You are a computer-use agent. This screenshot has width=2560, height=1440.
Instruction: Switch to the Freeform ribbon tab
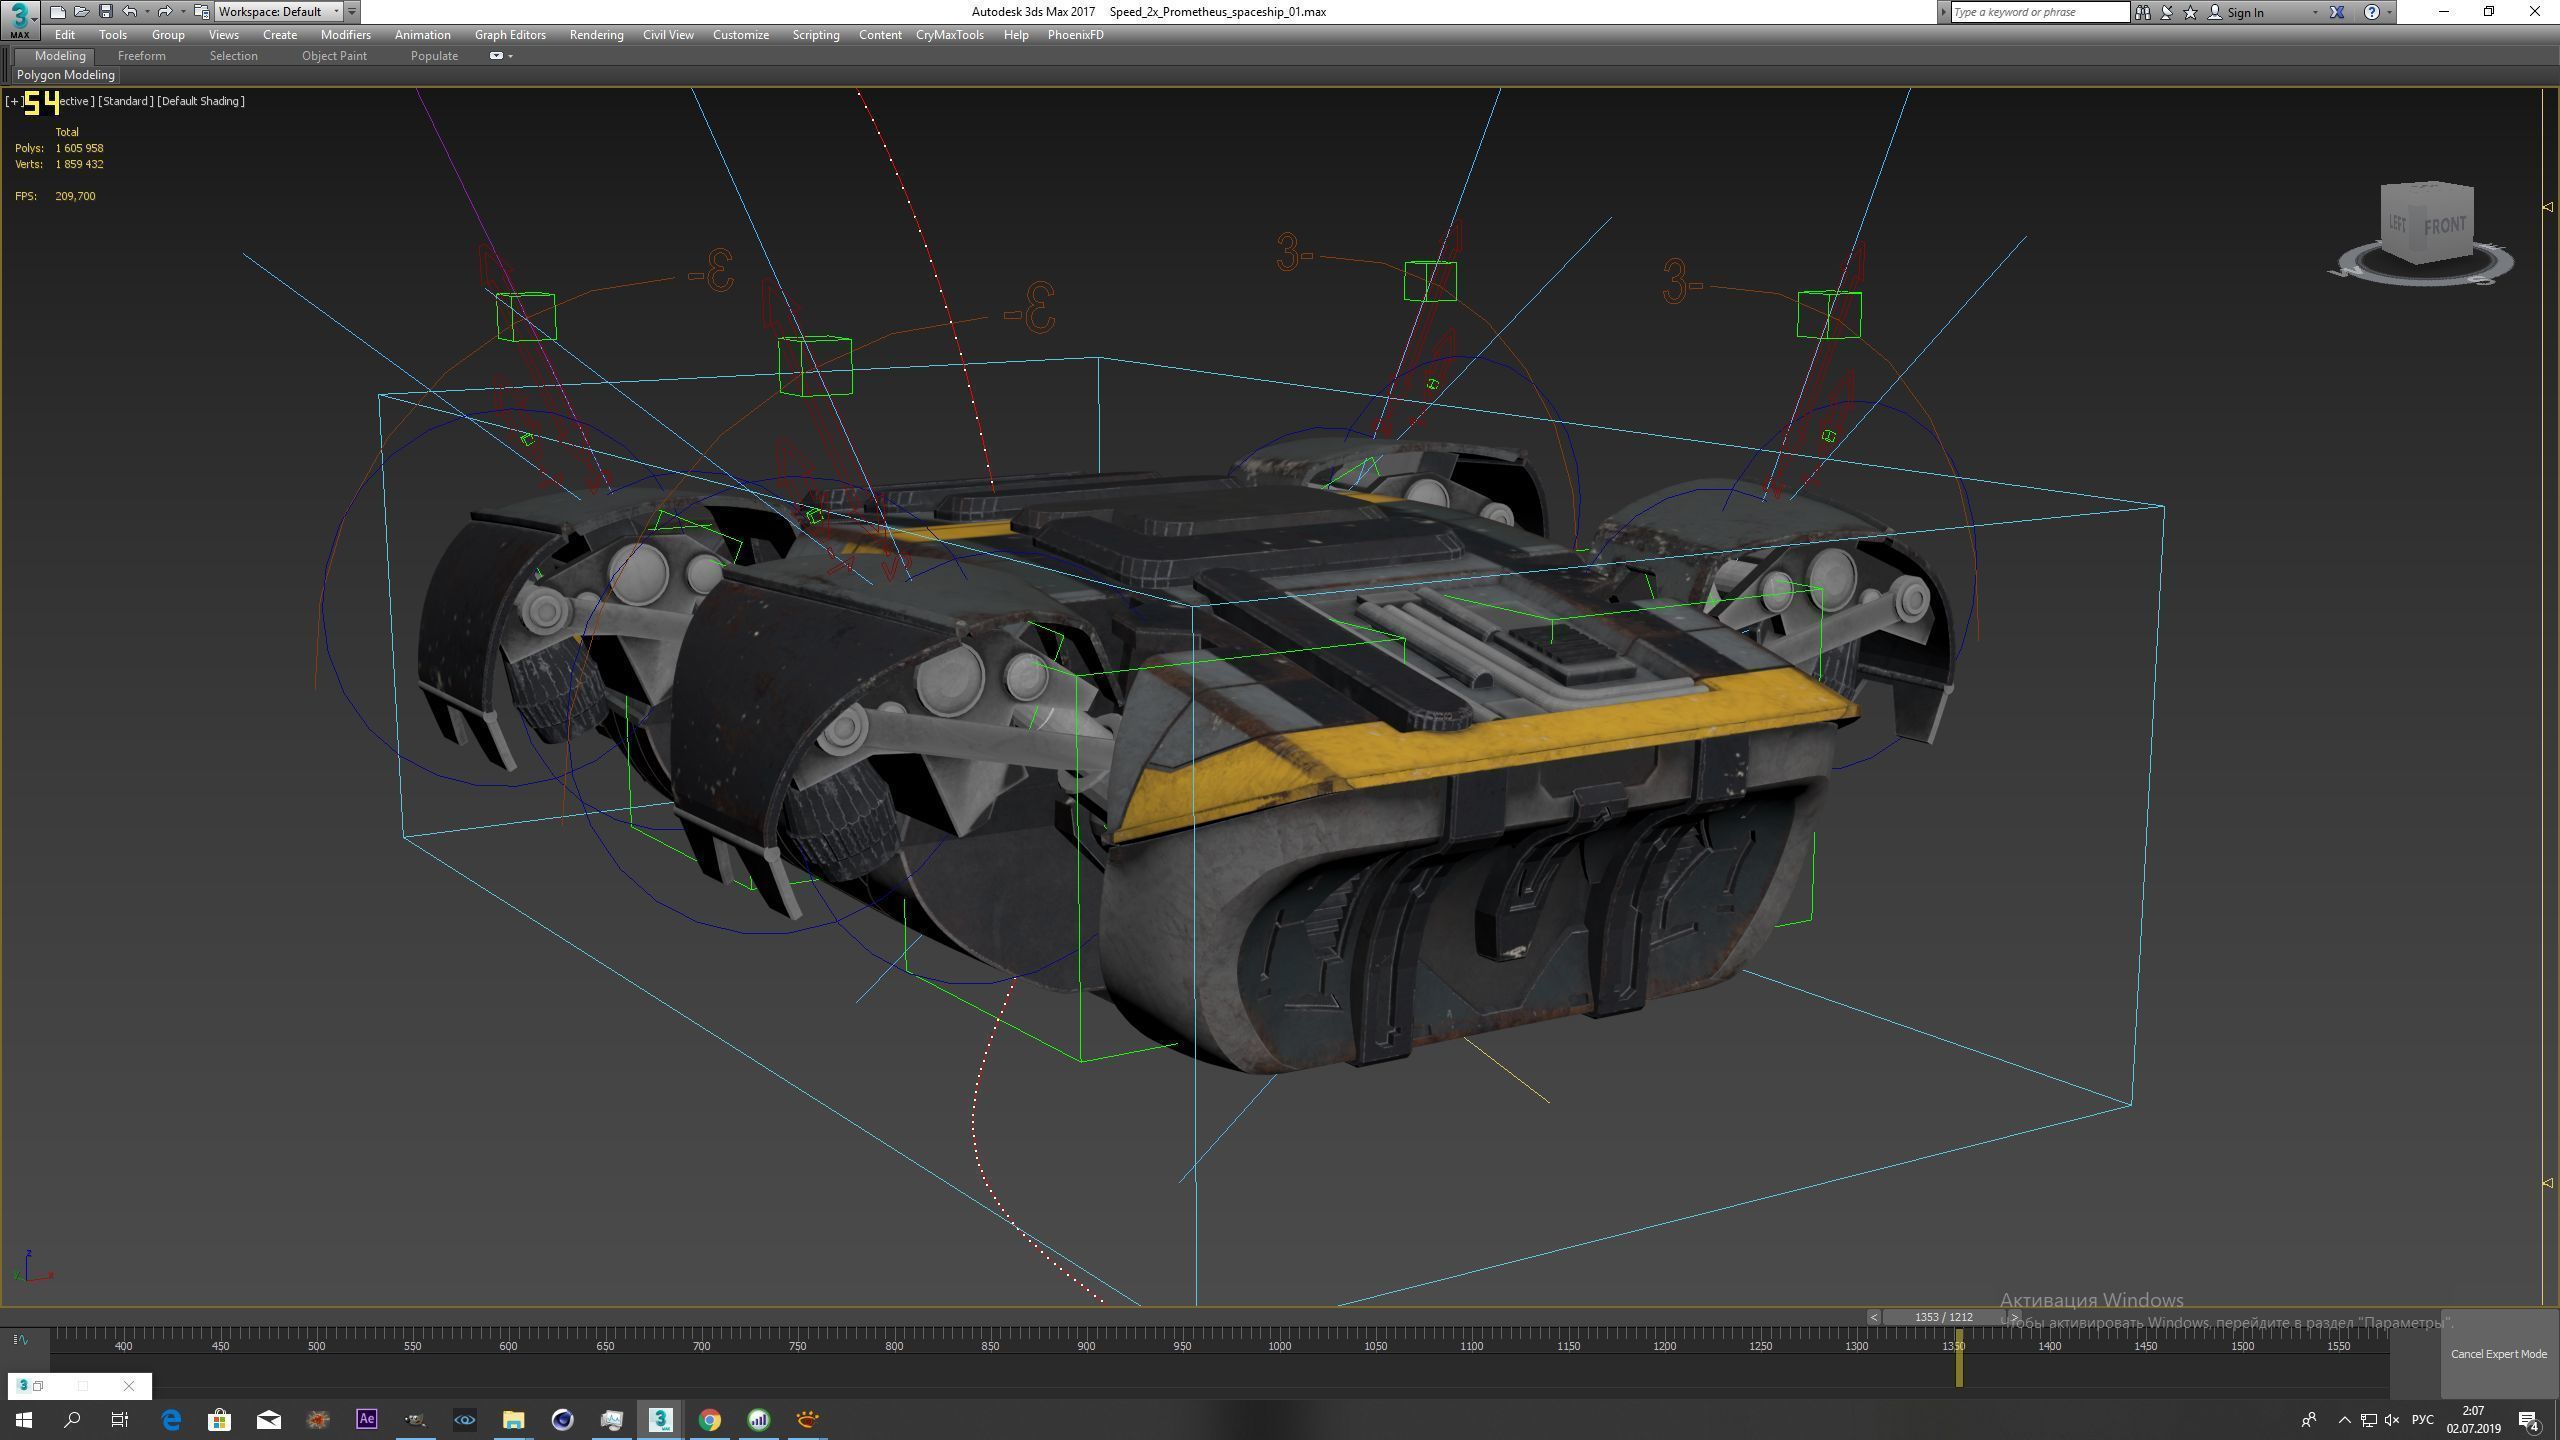pyautogui.click(x=141, y=56)
